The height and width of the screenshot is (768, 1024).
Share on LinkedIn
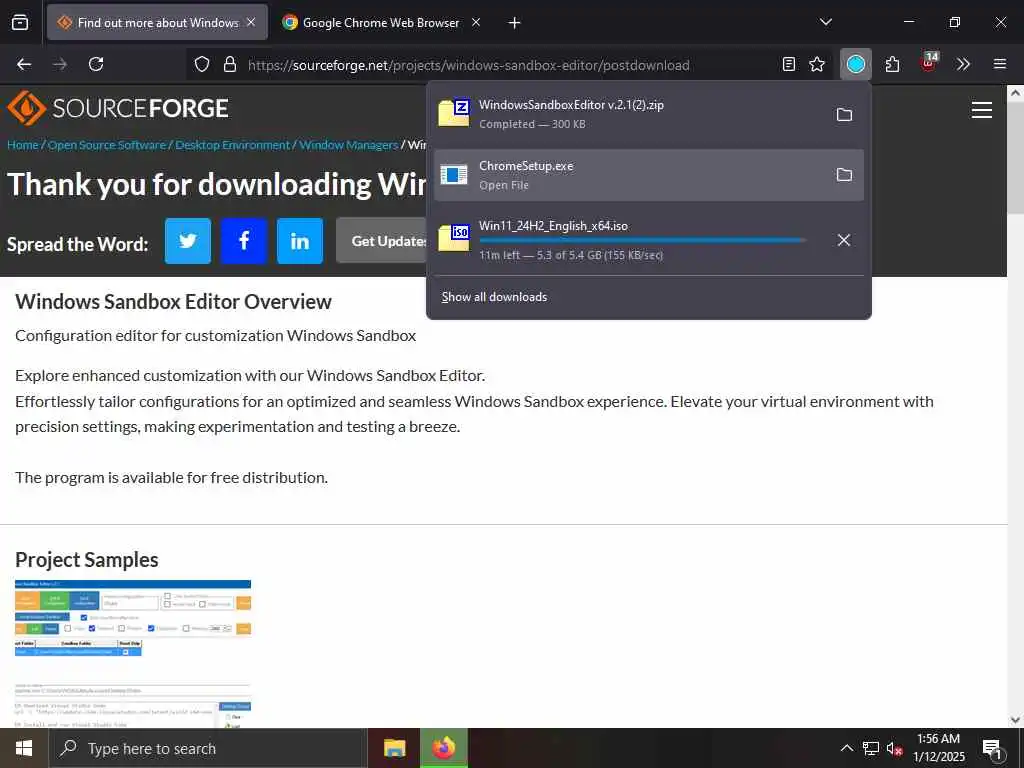point(300,241)
